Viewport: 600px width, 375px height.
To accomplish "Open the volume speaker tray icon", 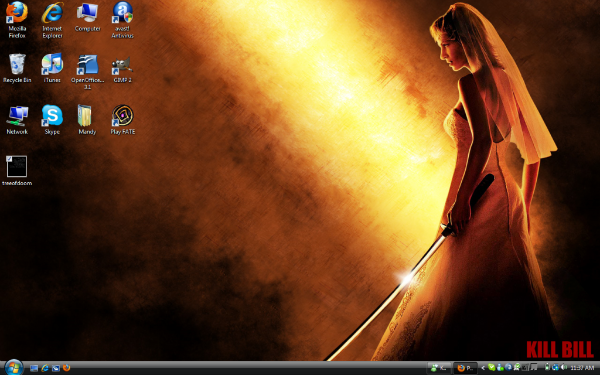I will tap(564, 368).
